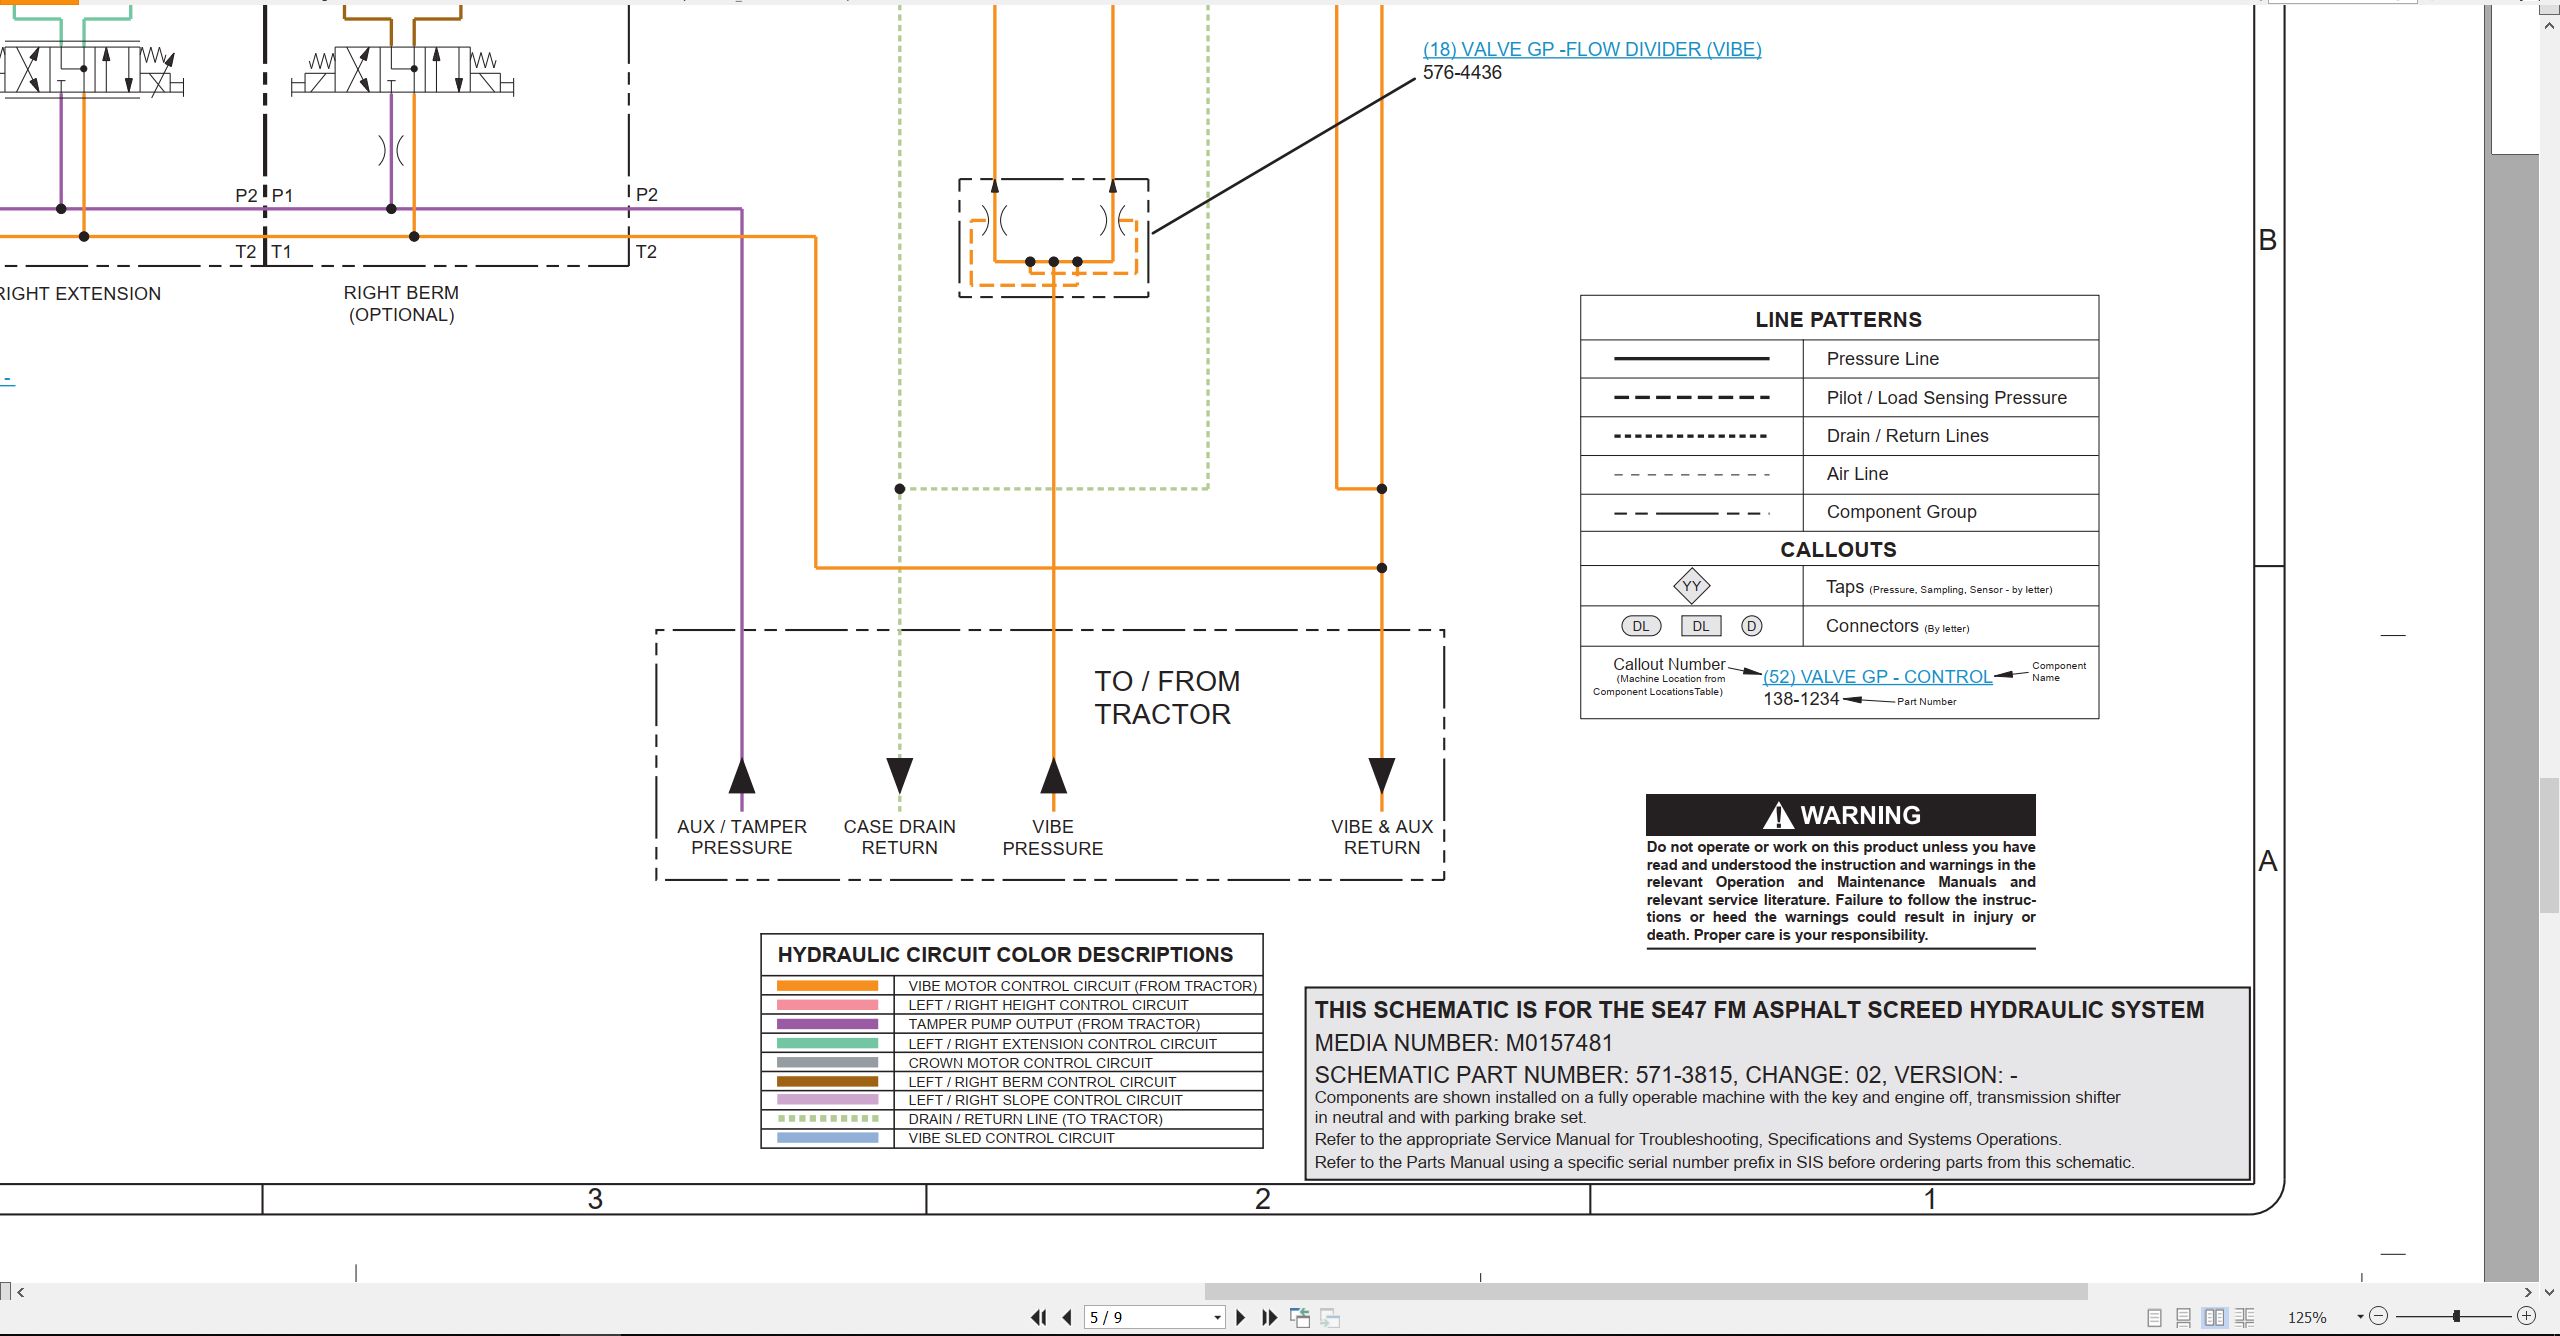Viewport: 2560px width, 1336px height.
Task: Open the zoom level dropdown arrow
Action: pos(2360,1317)
